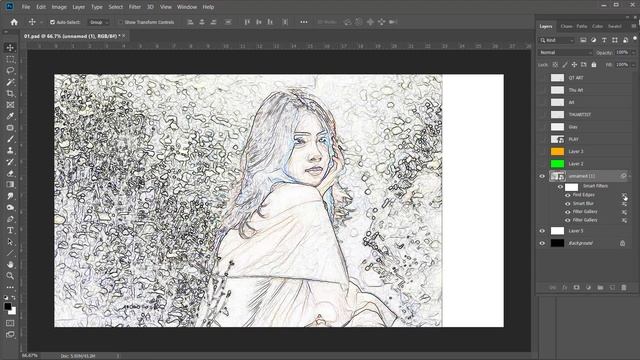This screenshot has width=640, height=360.
Task: Open the layer Kind filter dropdown
Action: [x=557, y=40]
